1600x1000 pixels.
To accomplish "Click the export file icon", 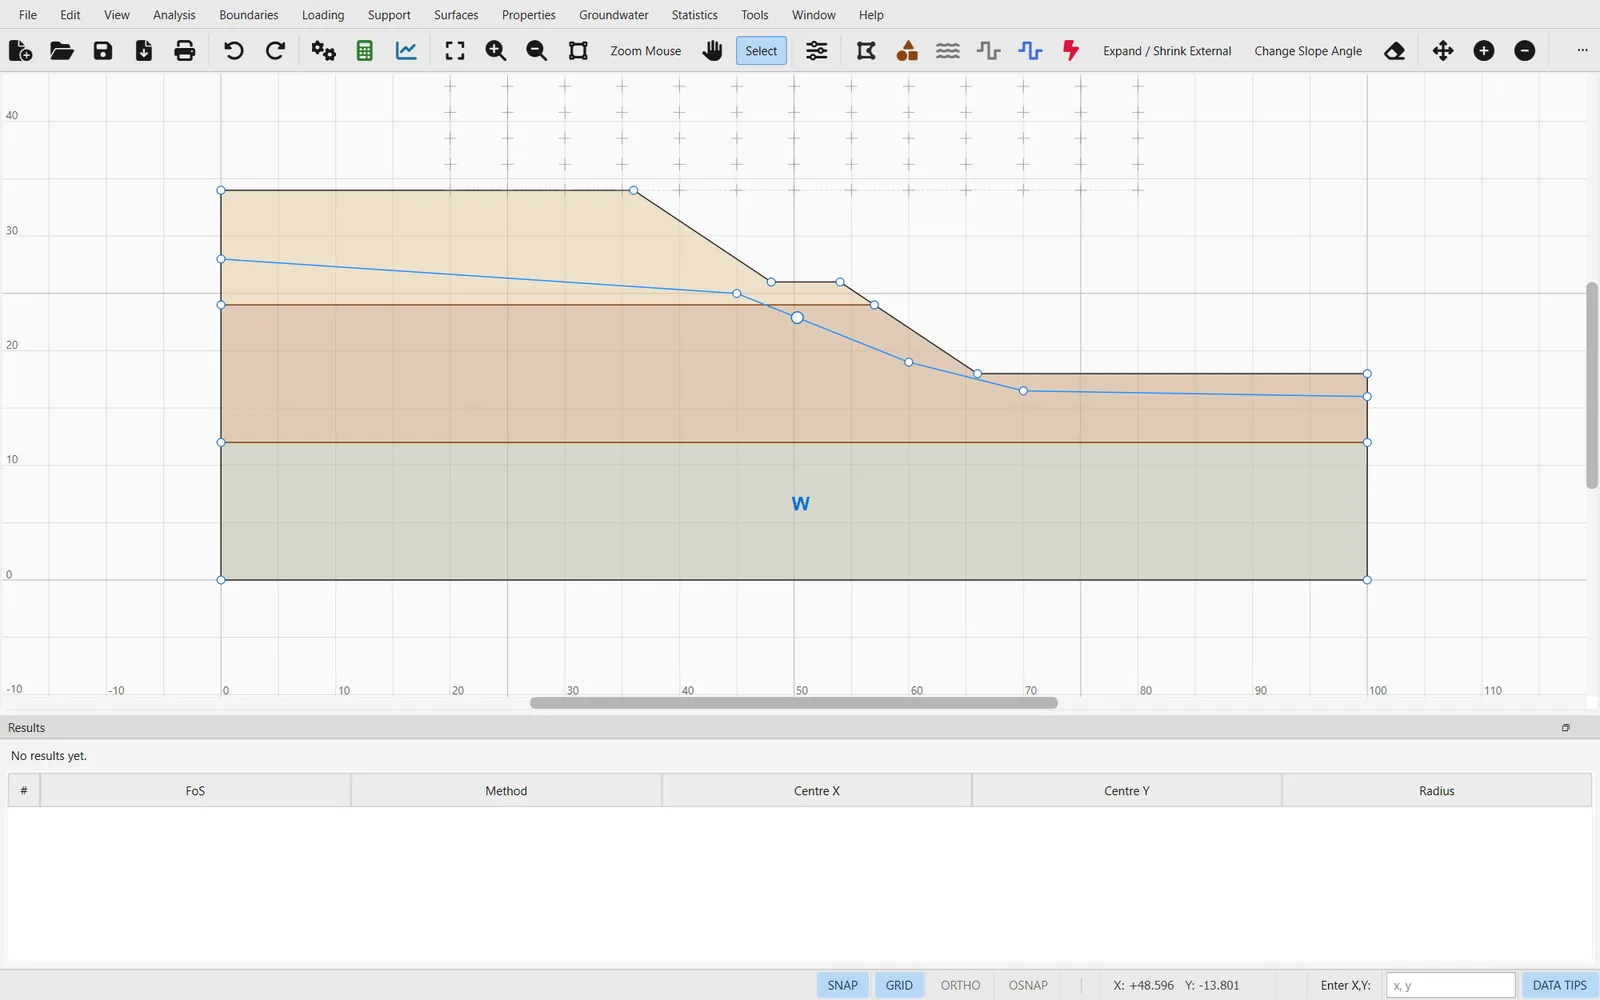I will pyautogui.click(x=144, y=51).
